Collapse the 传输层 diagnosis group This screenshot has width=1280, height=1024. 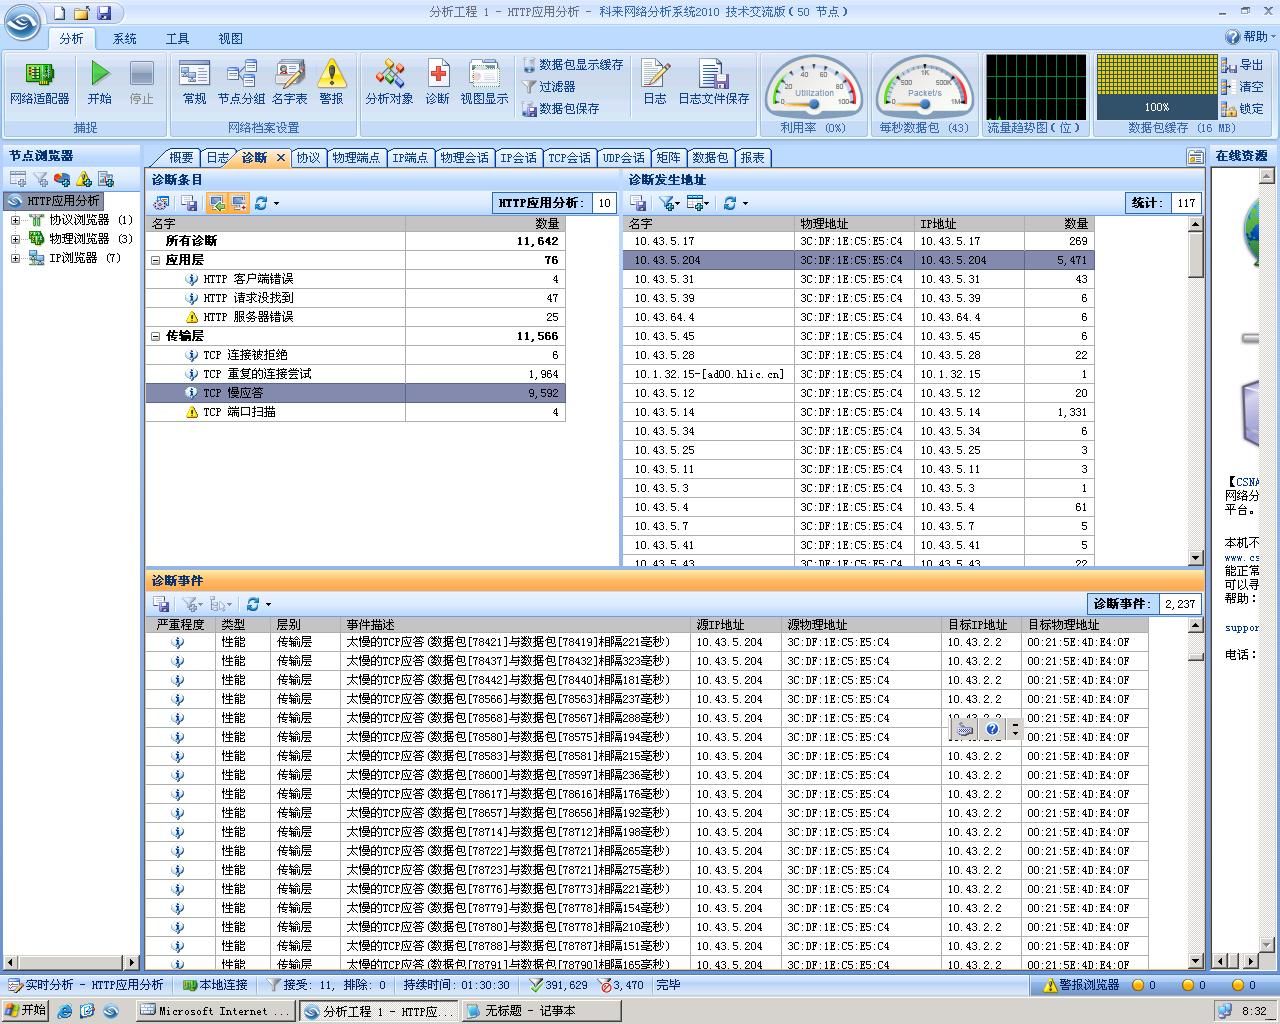(156, 336)
